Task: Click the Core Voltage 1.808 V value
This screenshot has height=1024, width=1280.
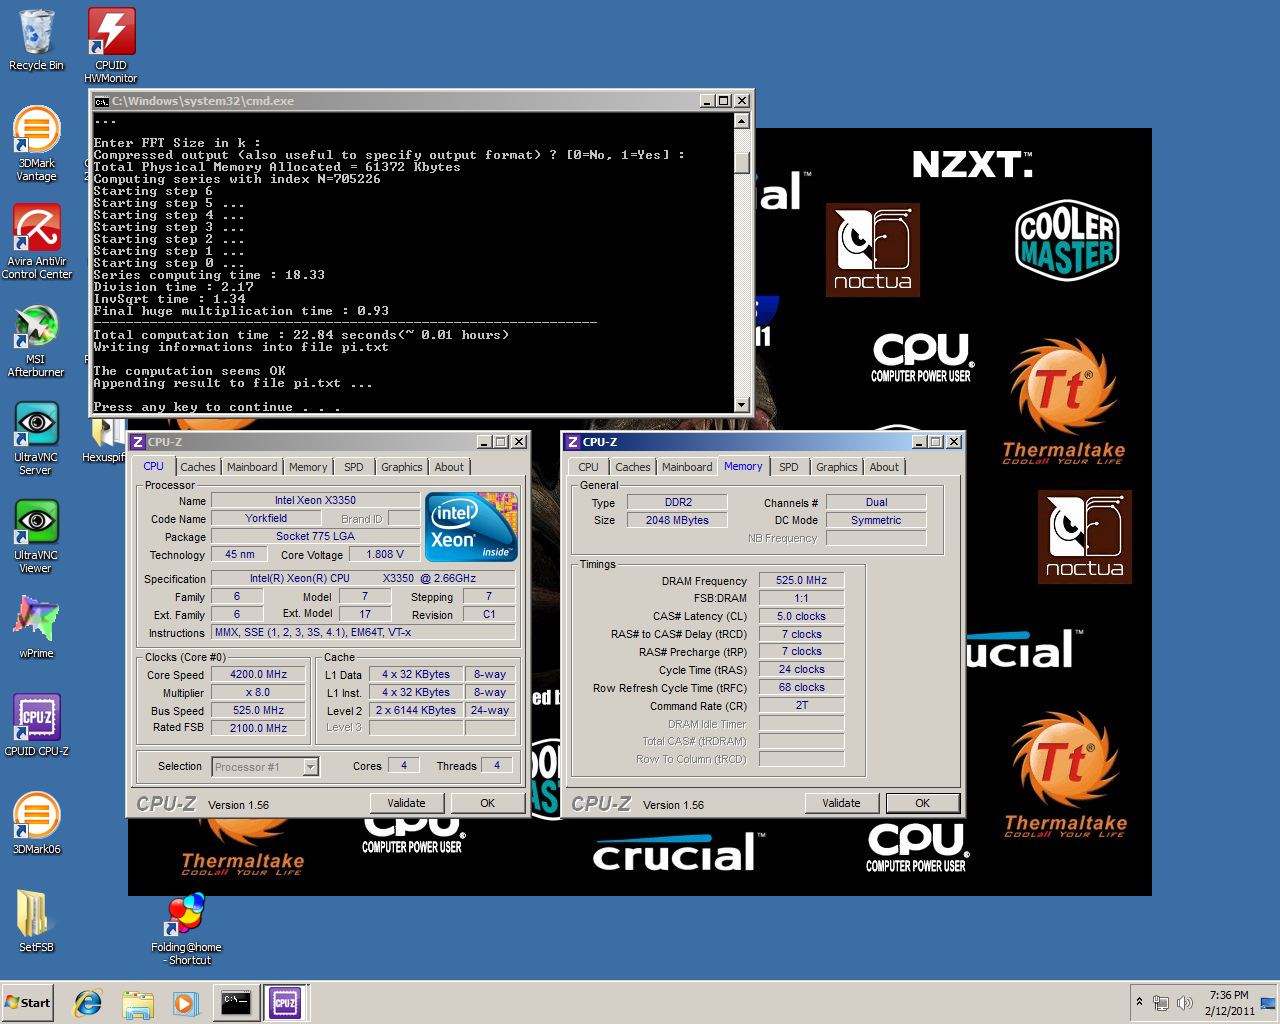Action: point(386,554)
